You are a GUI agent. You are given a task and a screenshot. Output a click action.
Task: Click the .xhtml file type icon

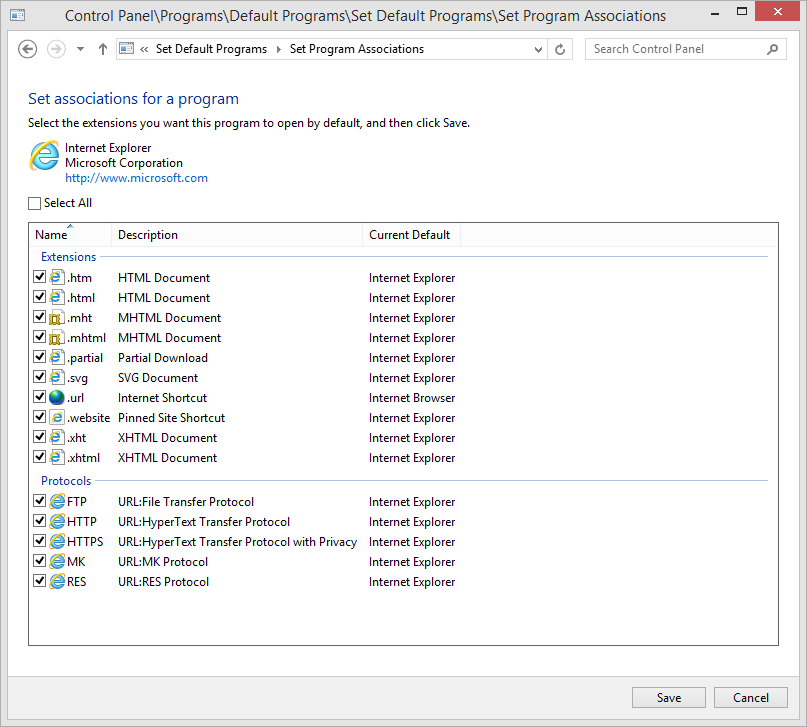coord(57,457)
